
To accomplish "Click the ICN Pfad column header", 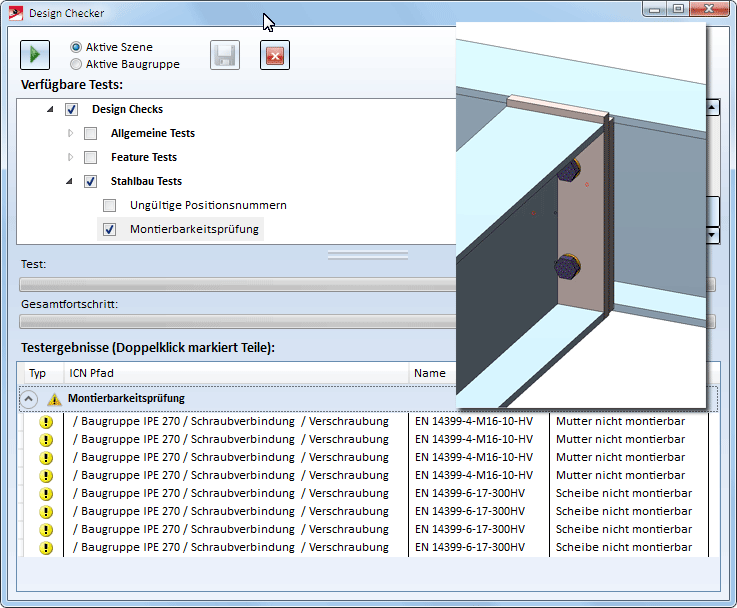I will click(236, 373).
